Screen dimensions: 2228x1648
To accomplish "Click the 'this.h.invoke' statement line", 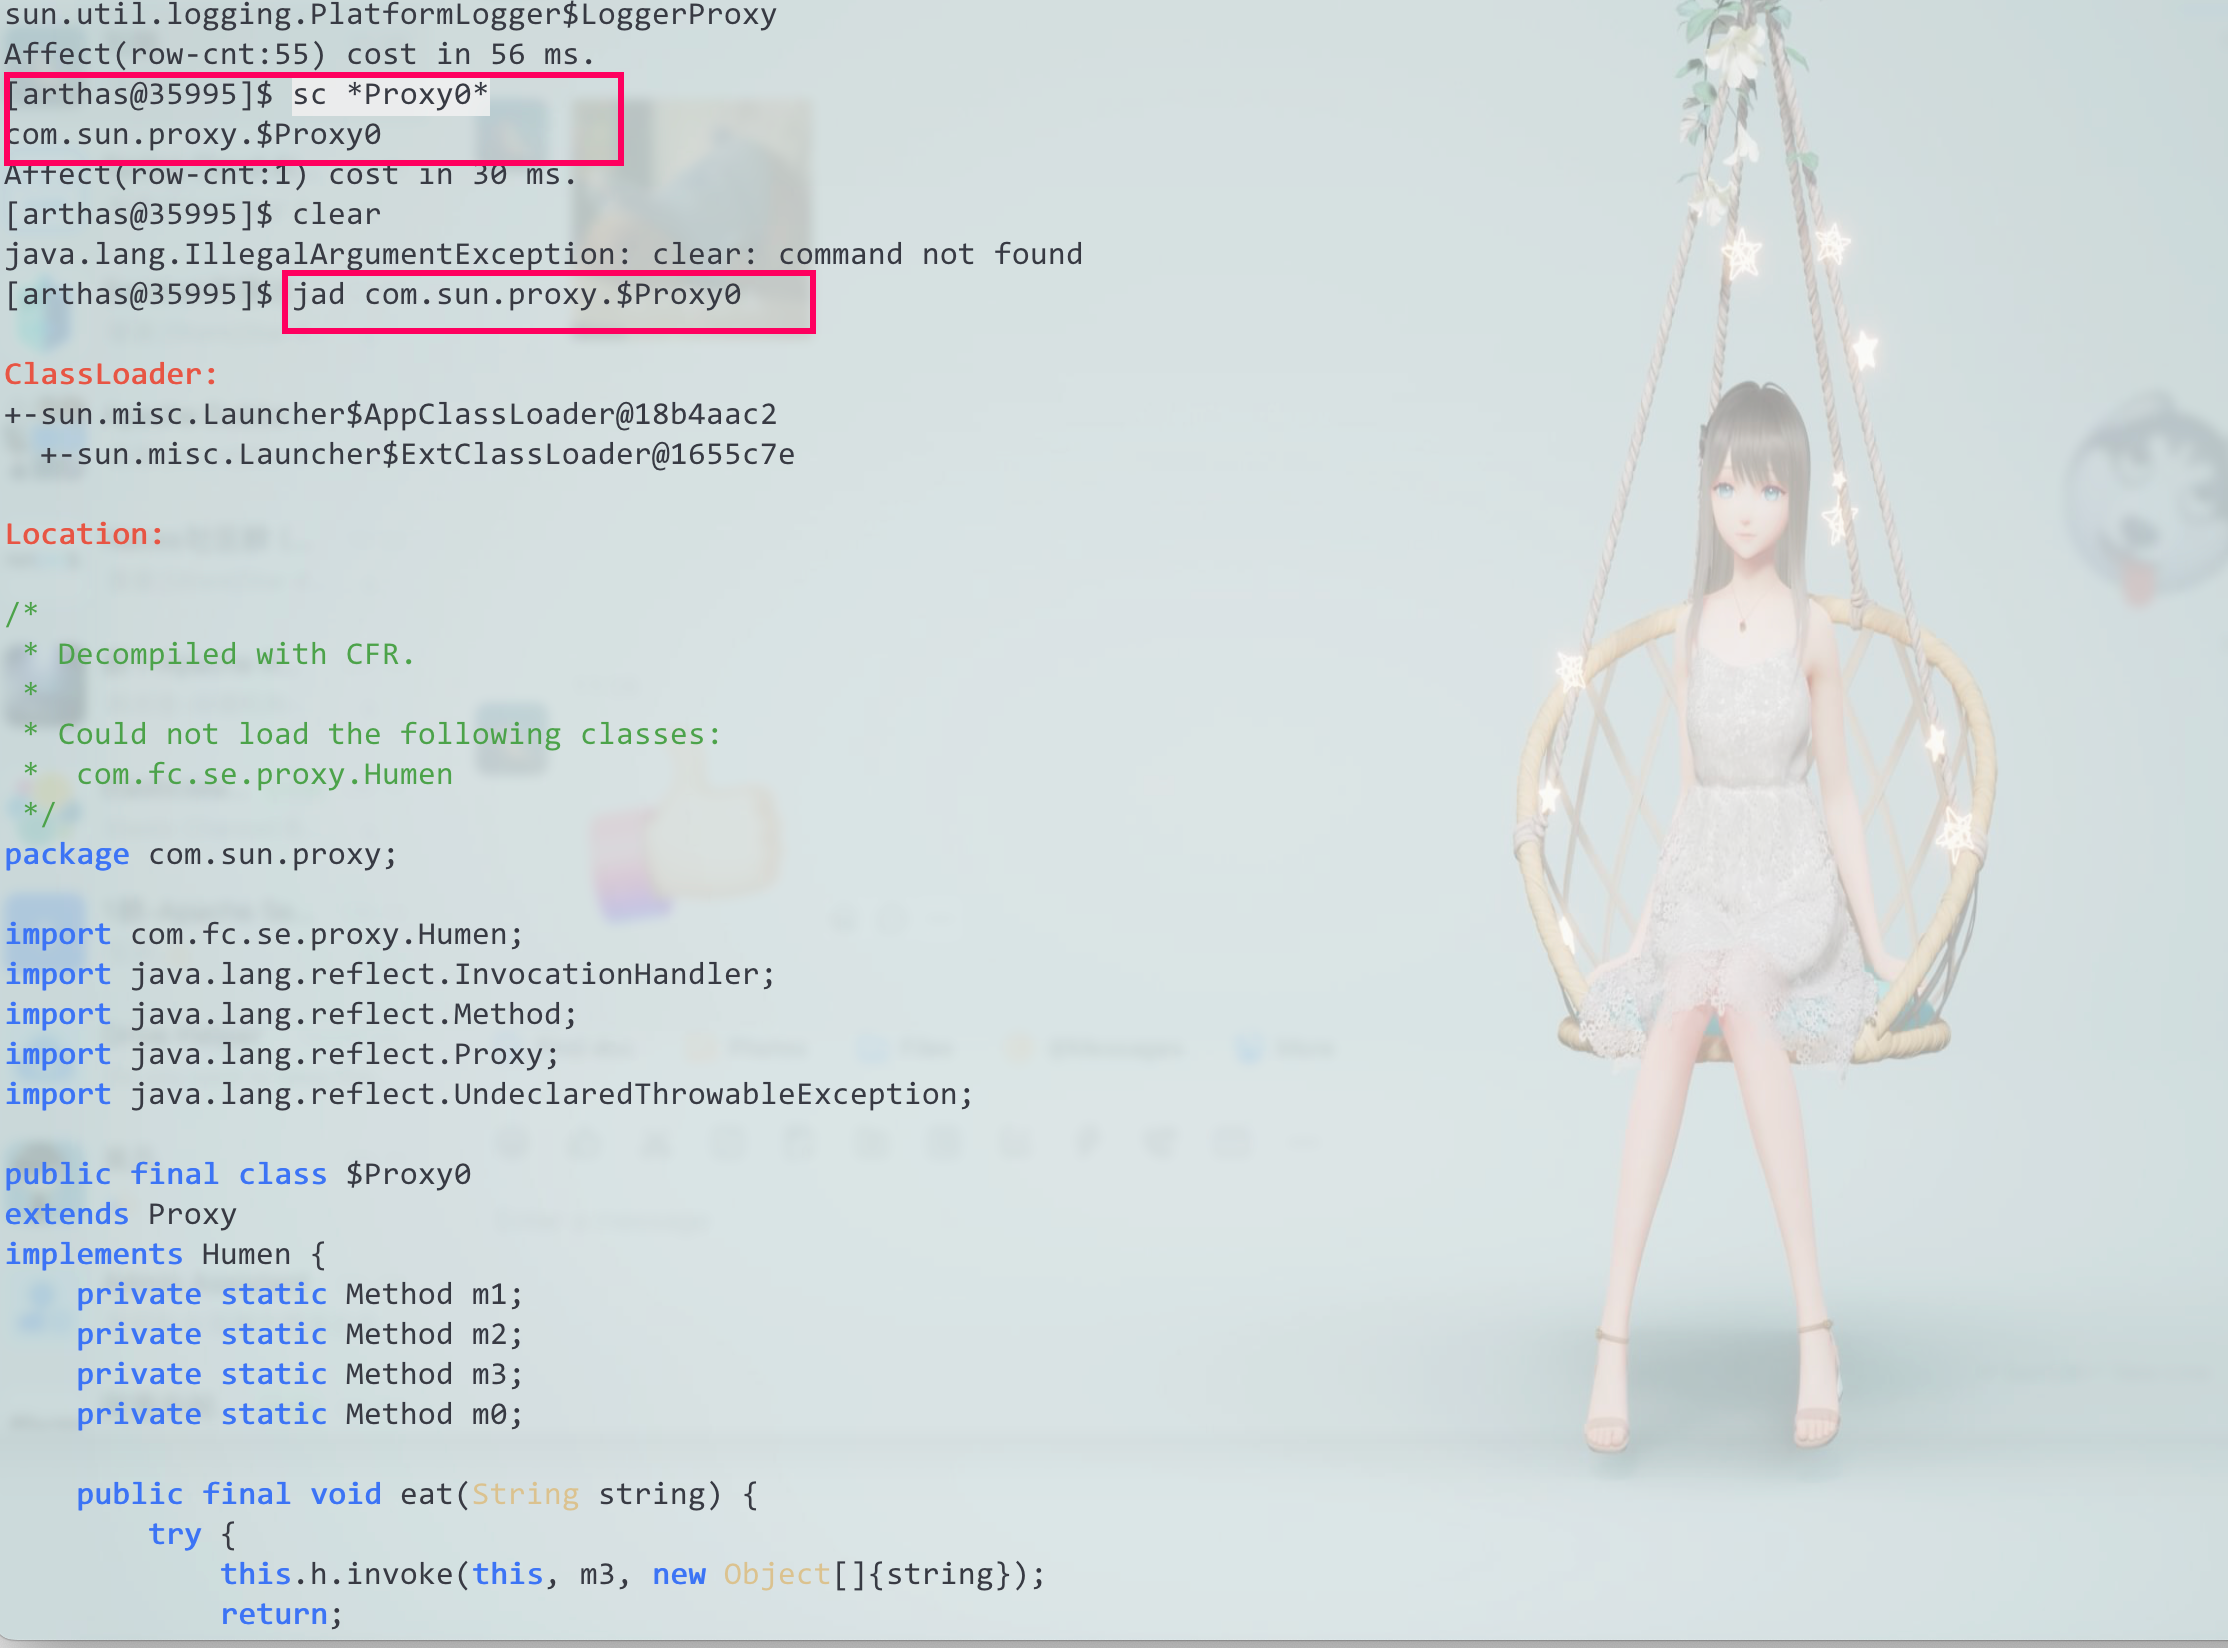I will (632, 1575).
